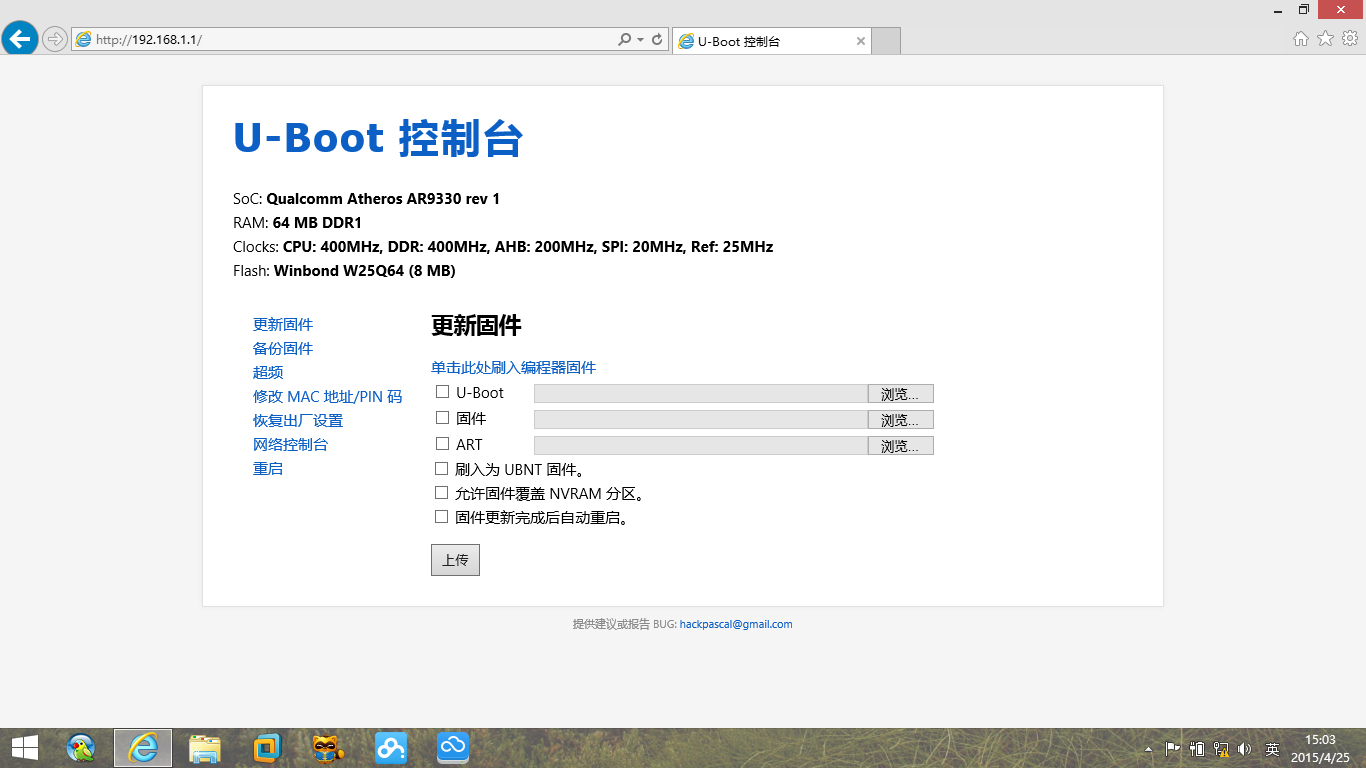Click the search magnifier in the address bar

(625, 40)
